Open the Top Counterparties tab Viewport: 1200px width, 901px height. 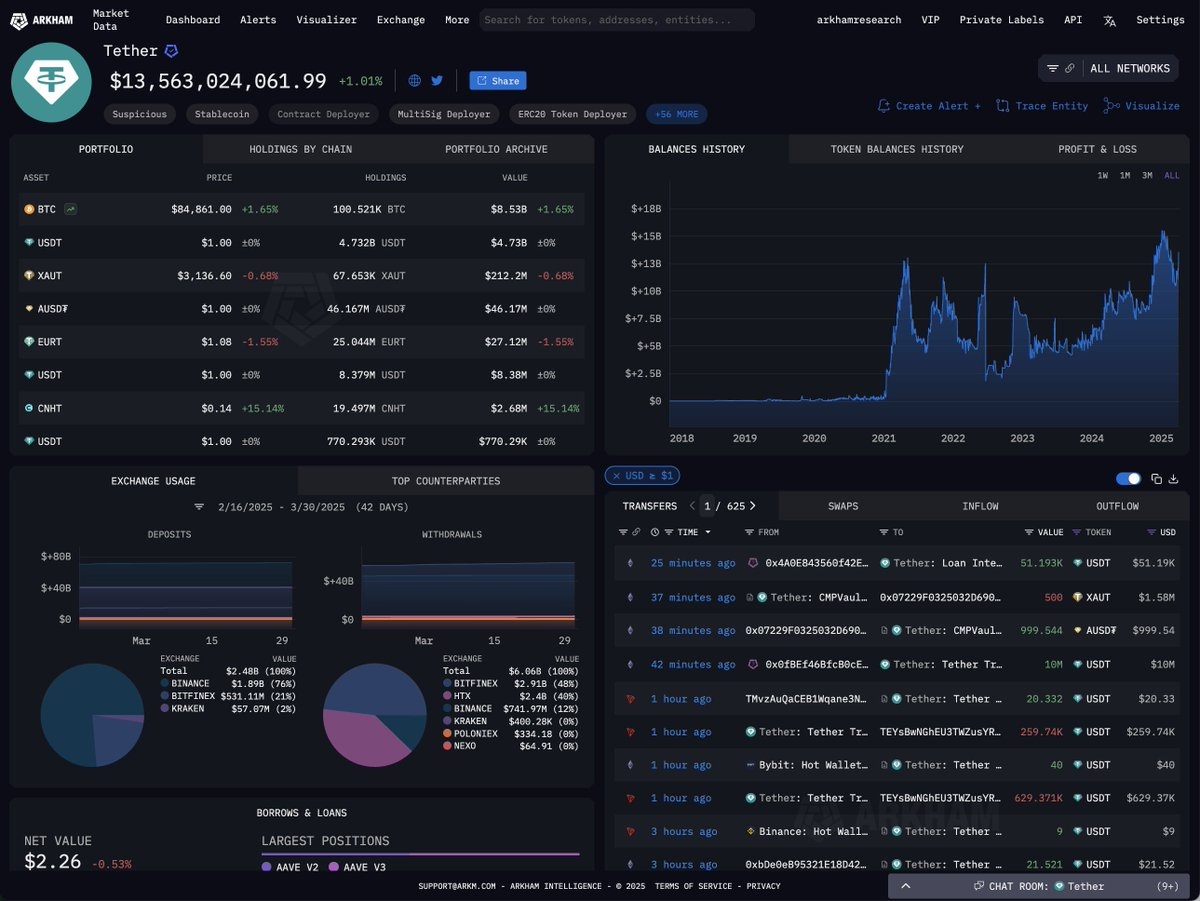point(445,481)
